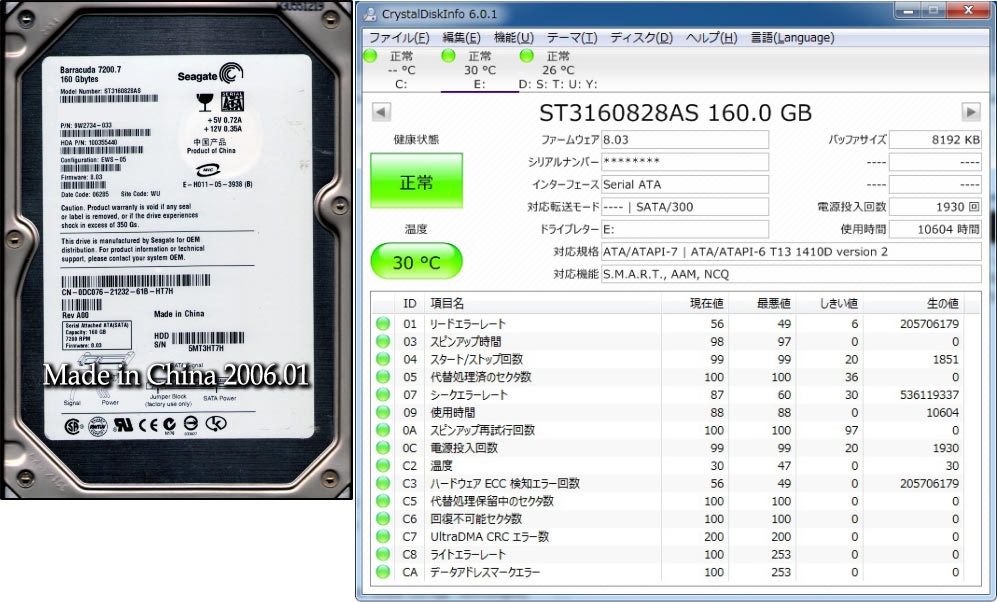This screenshot has width=997, height=602.
Task: Click the ST3160828AS 160.0 GB disk title
Action: click(x=675, y=113)
